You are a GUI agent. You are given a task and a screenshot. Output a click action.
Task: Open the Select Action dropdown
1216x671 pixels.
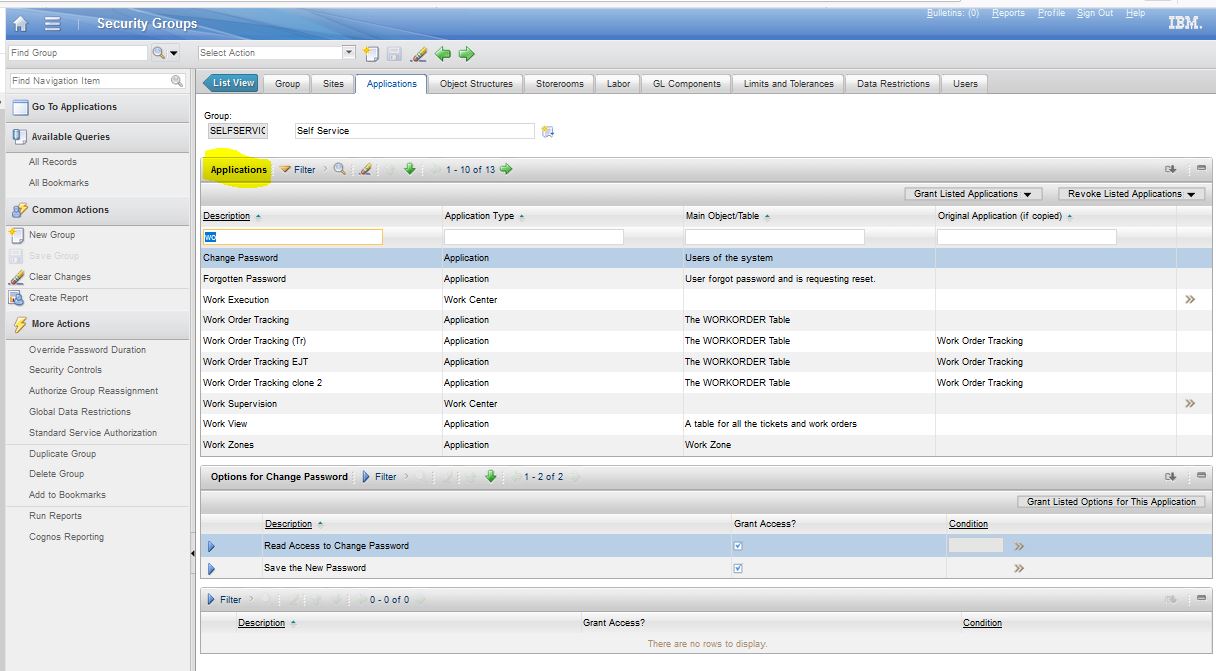[x=349, y=53]
